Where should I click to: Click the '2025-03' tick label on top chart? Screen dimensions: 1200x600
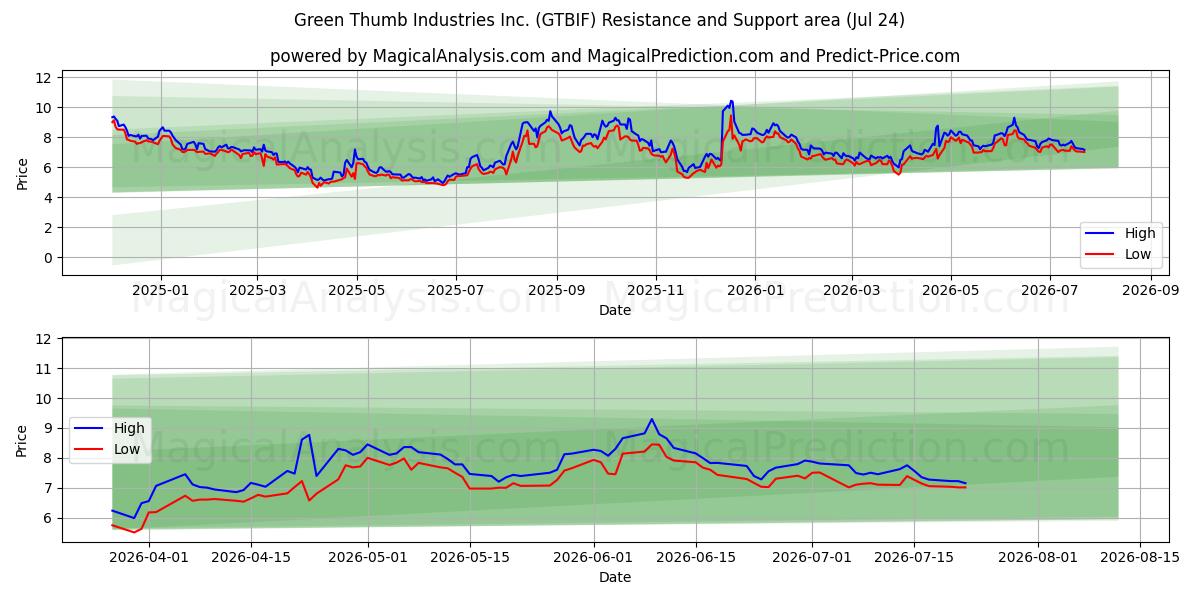257,289
